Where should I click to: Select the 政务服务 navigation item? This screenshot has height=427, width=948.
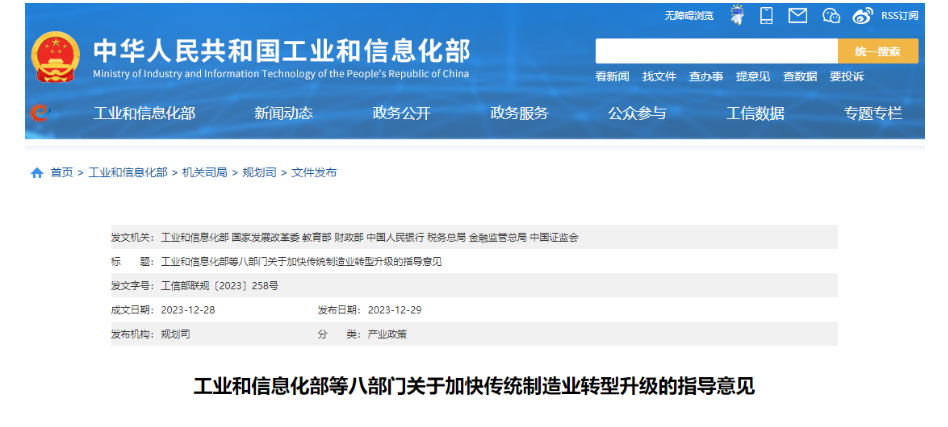tap(519, 113)
